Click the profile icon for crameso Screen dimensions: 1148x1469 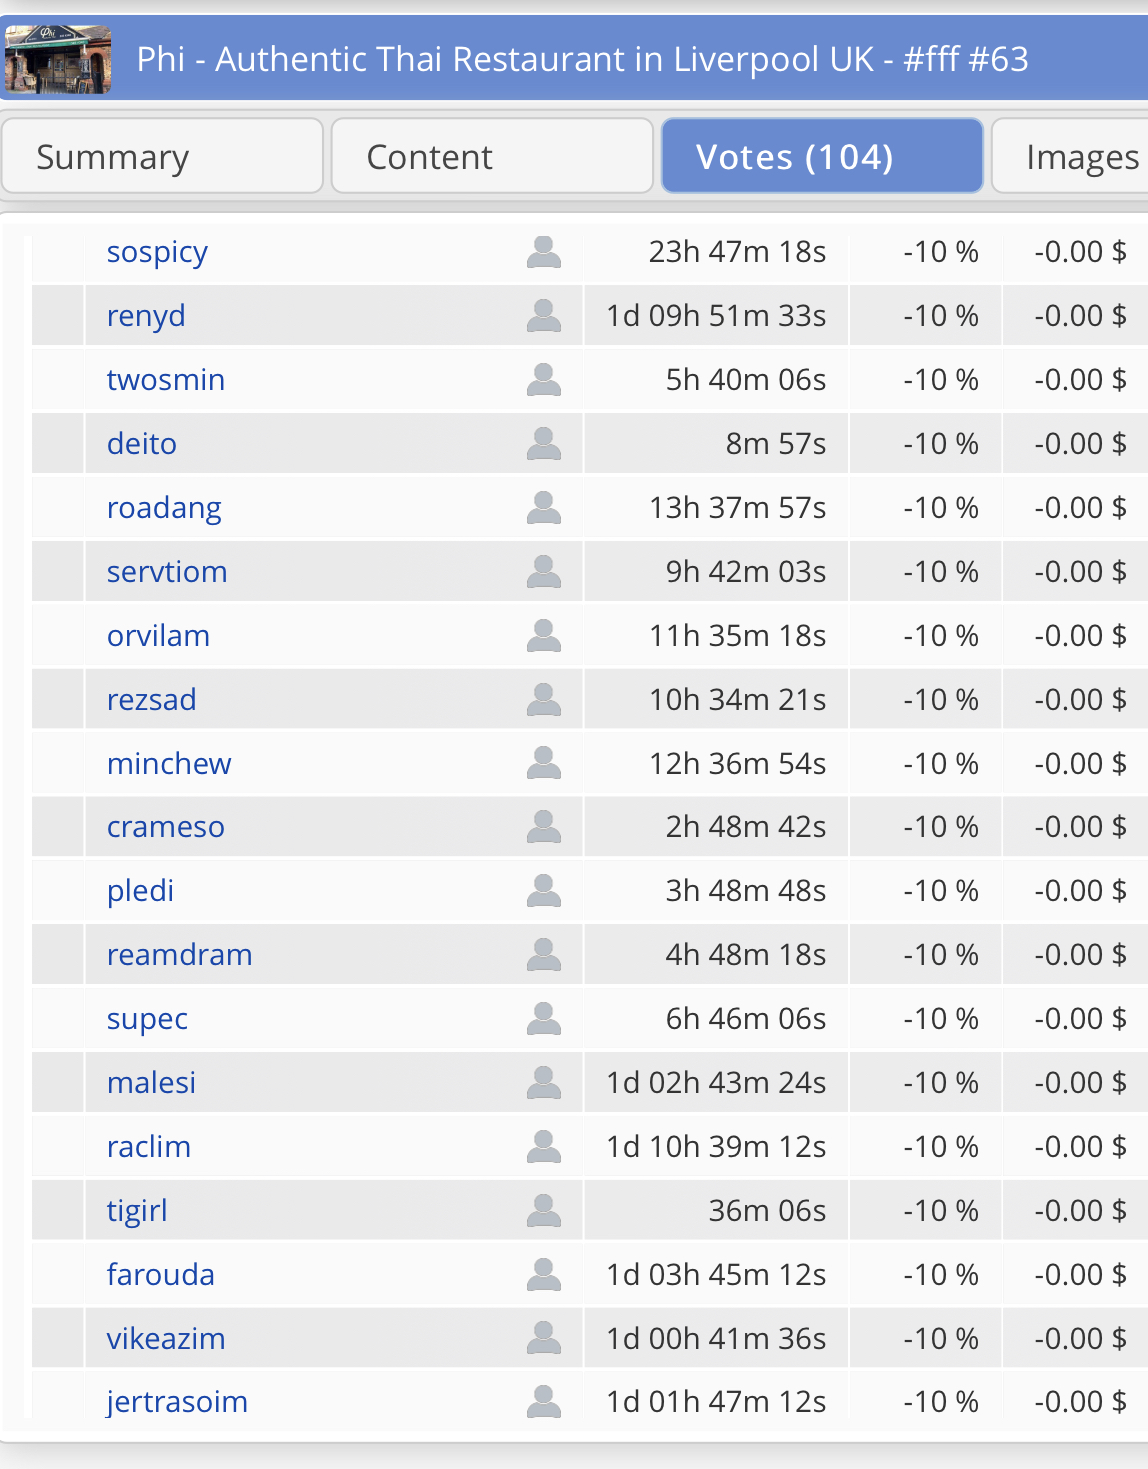tap(543, 827)
